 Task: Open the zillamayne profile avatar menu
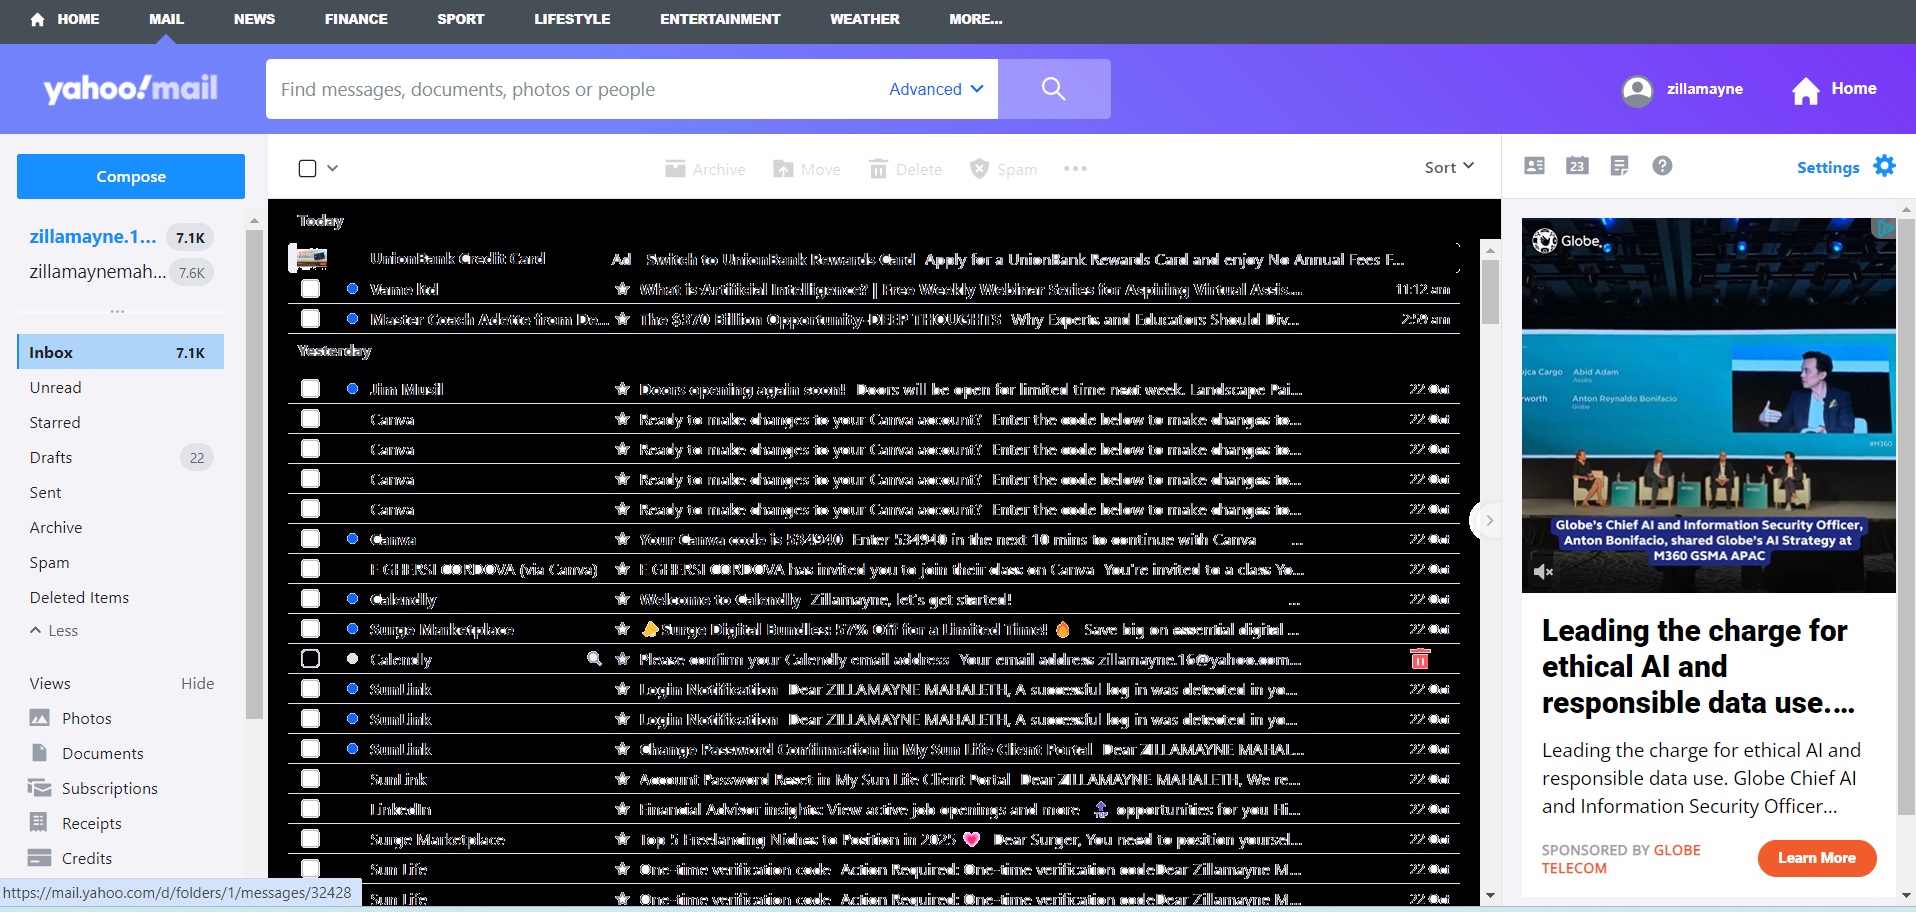1637,90
